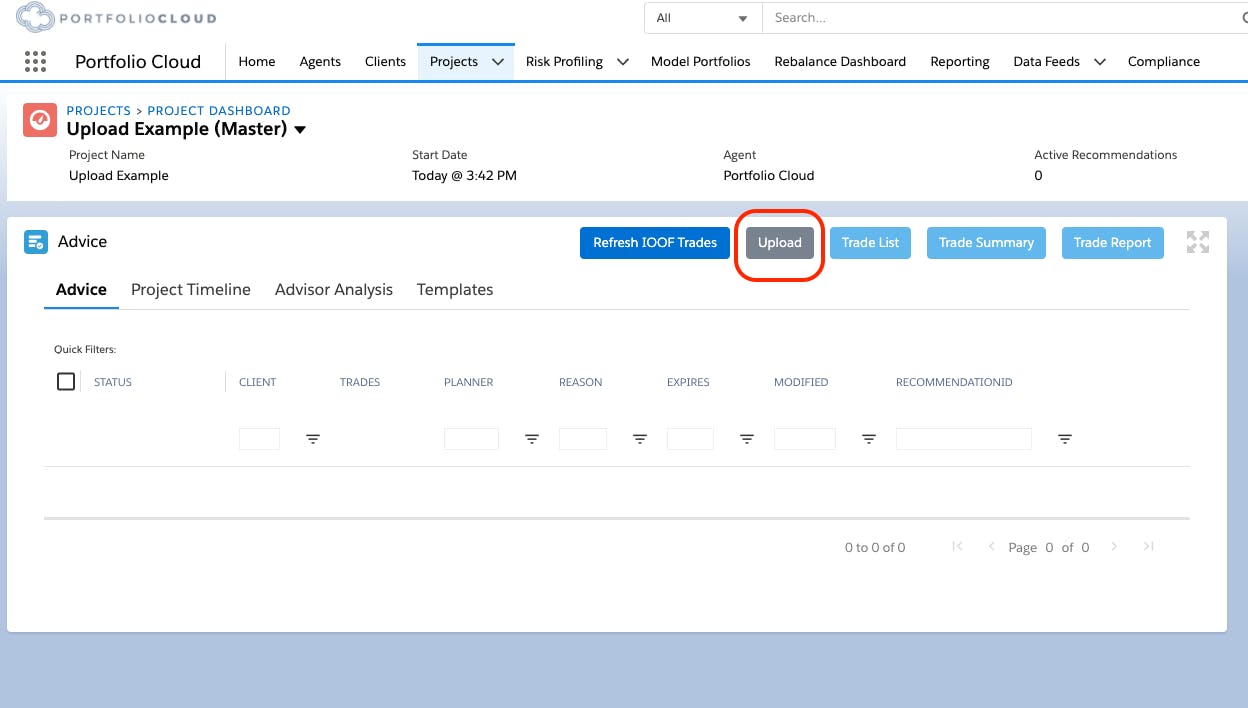Click the Trade List button
The width and height of the screenshot is (1248, 708).
870,242
